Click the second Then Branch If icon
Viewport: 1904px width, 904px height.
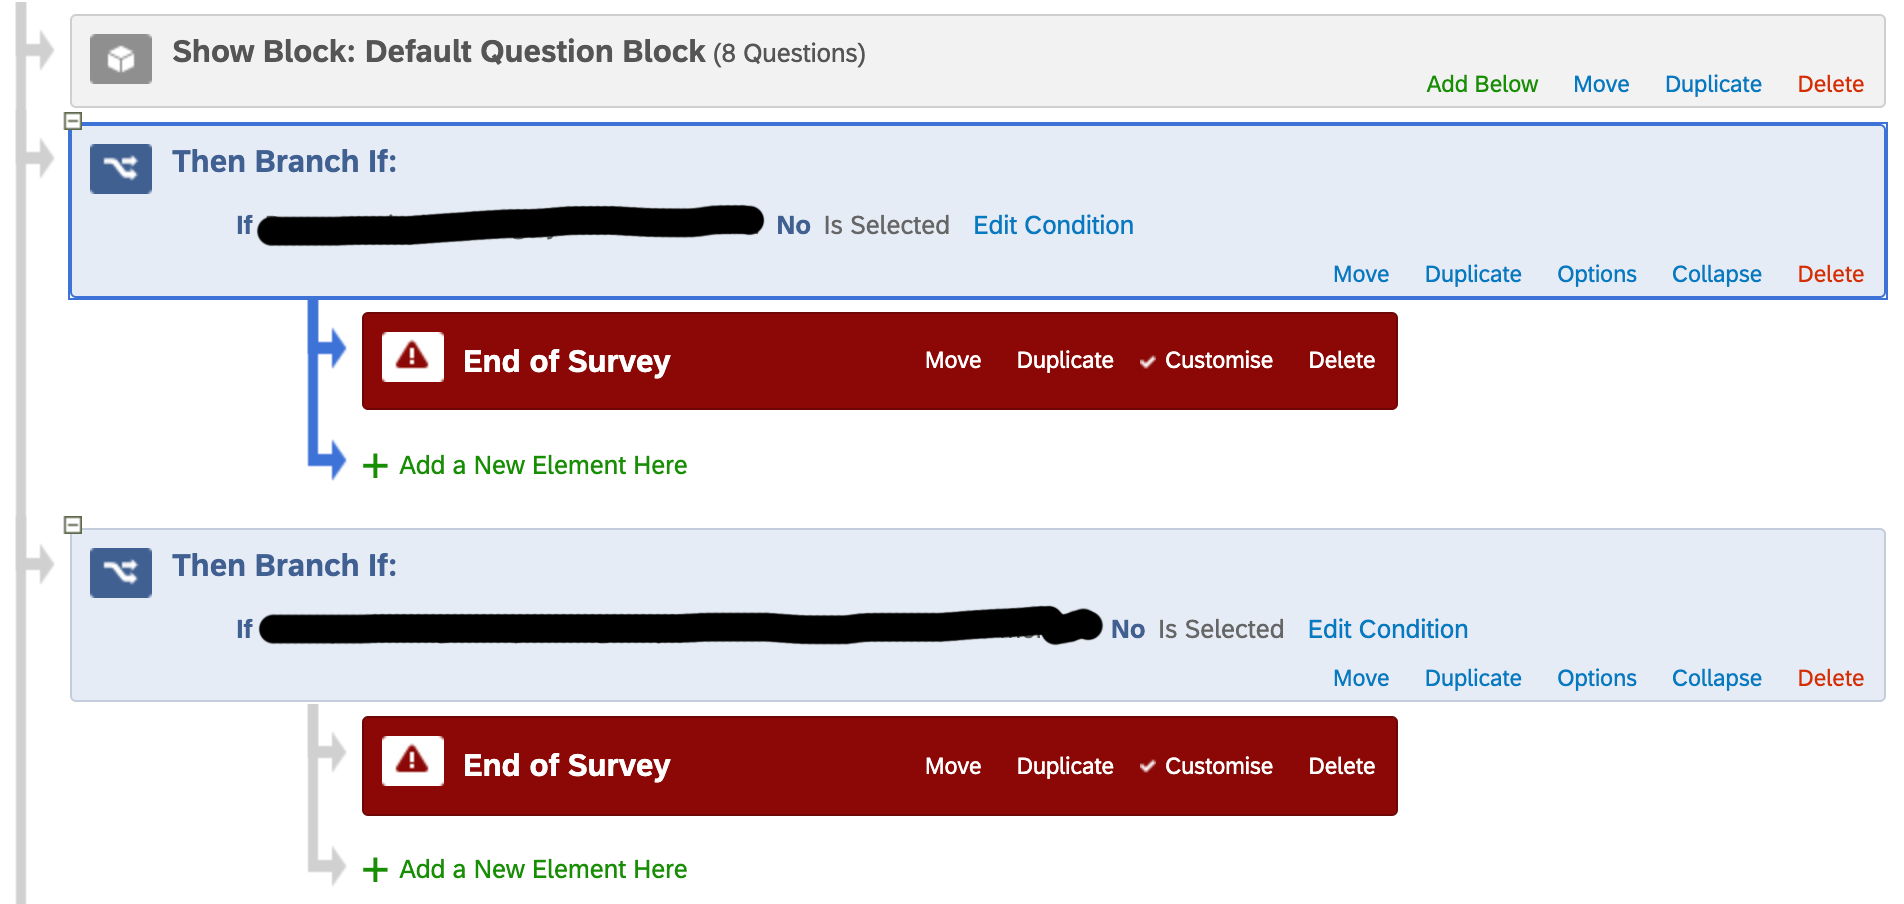click(x=121, y=572)
